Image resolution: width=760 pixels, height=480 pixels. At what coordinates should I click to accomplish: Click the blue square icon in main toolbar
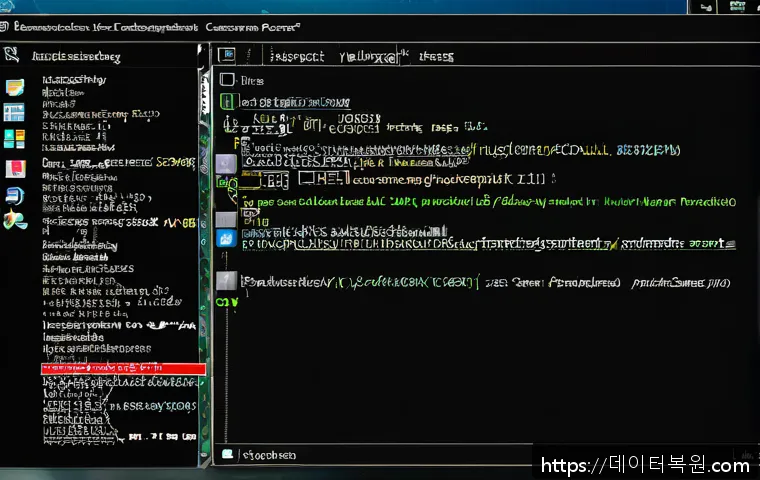click(227, 55)
